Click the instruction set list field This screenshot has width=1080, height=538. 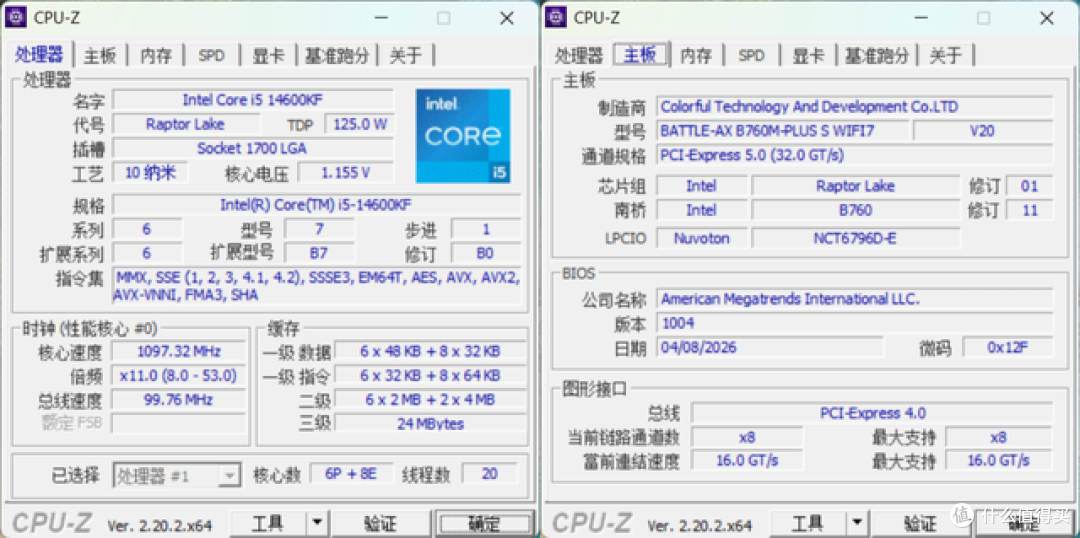click(x=317, y=286)
